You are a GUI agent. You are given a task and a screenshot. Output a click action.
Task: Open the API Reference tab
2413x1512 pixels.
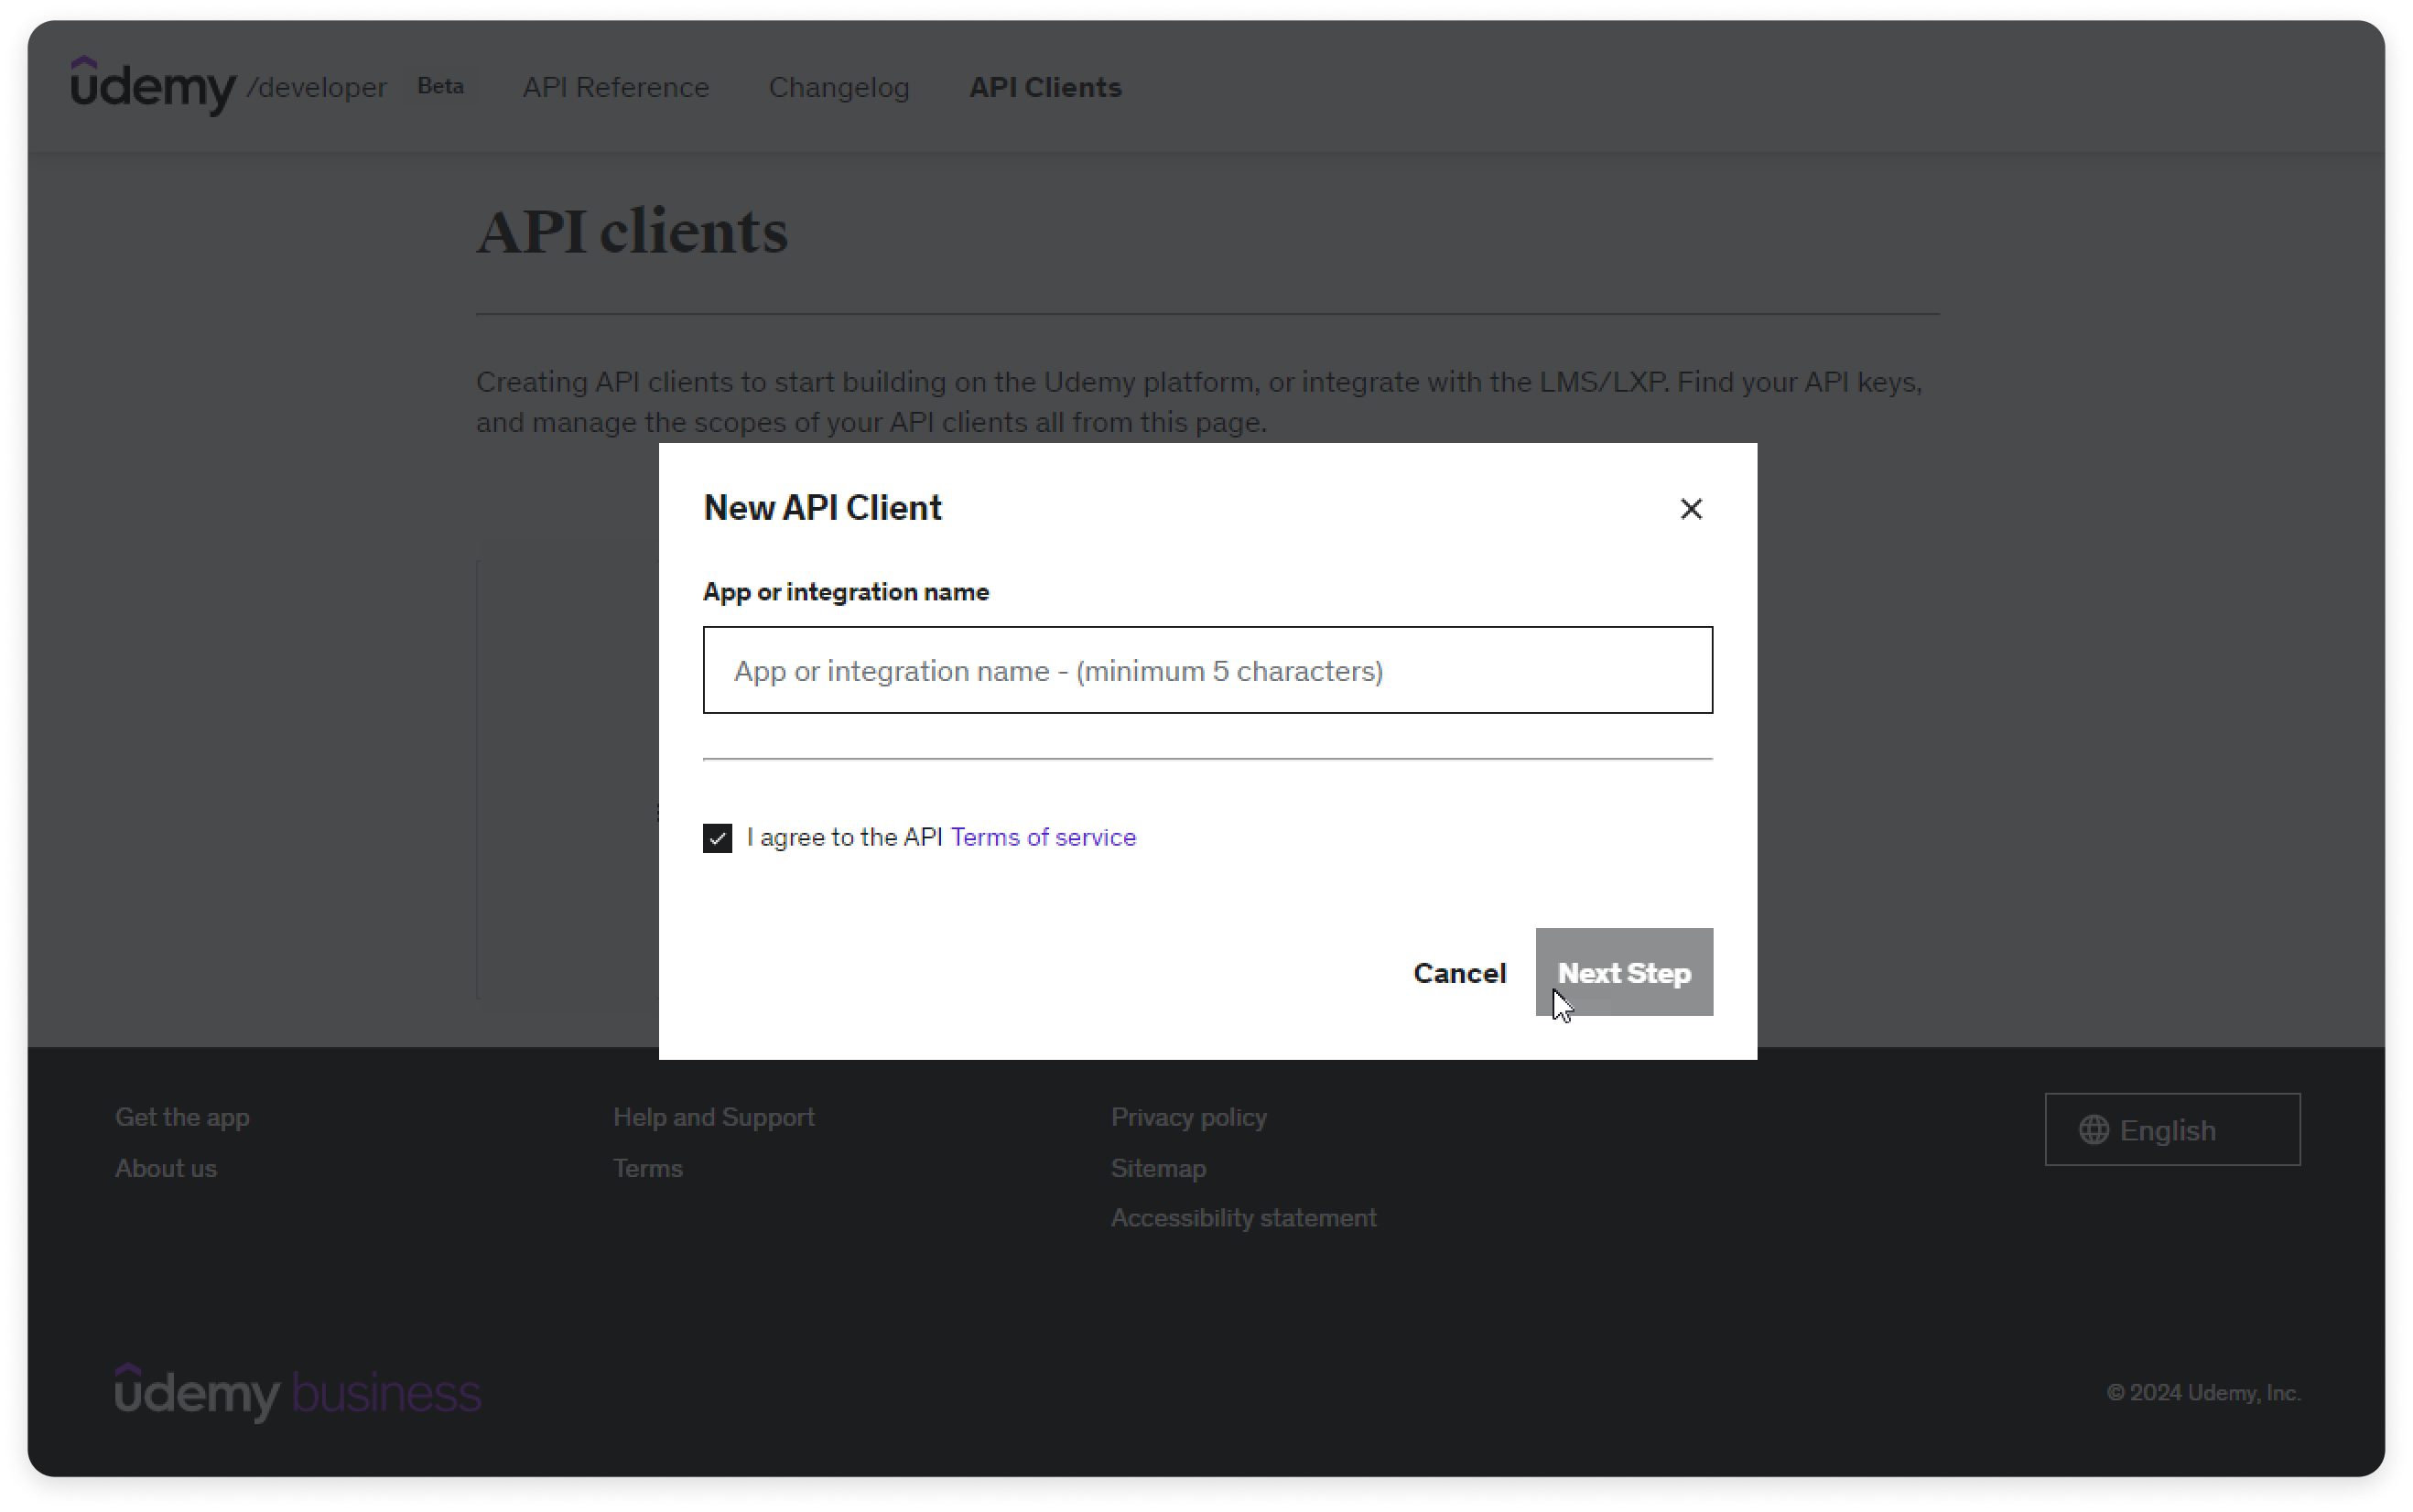pos(616,87)
